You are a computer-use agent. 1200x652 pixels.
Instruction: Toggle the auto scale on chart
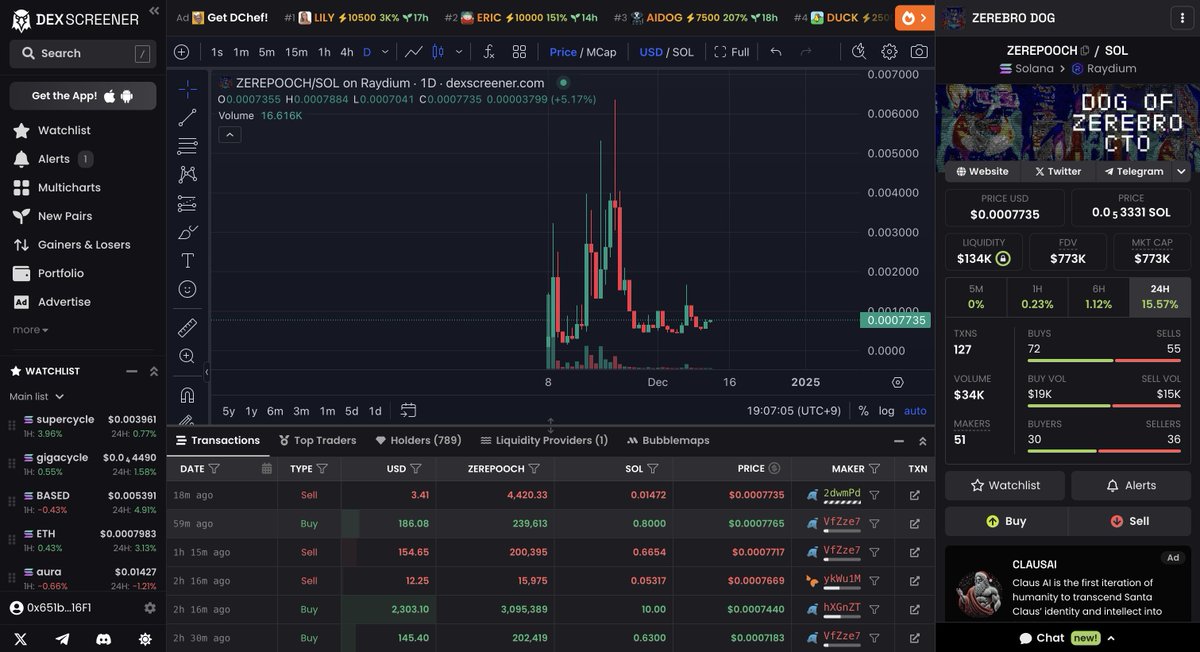point(915,411)
